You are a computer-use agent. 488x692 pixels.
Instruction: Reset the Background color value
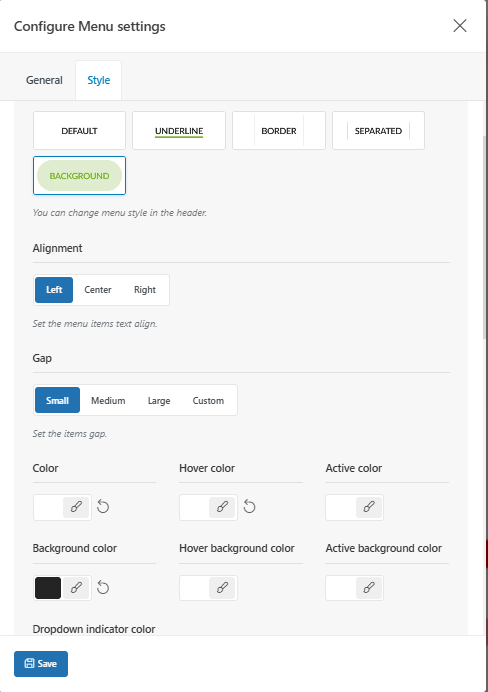point(103,587)
